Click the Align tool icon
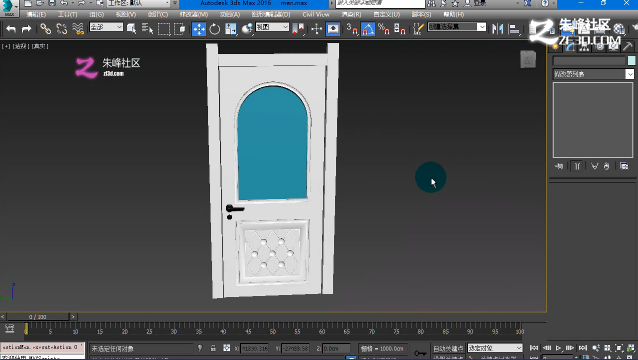 [x=514, y=29]
